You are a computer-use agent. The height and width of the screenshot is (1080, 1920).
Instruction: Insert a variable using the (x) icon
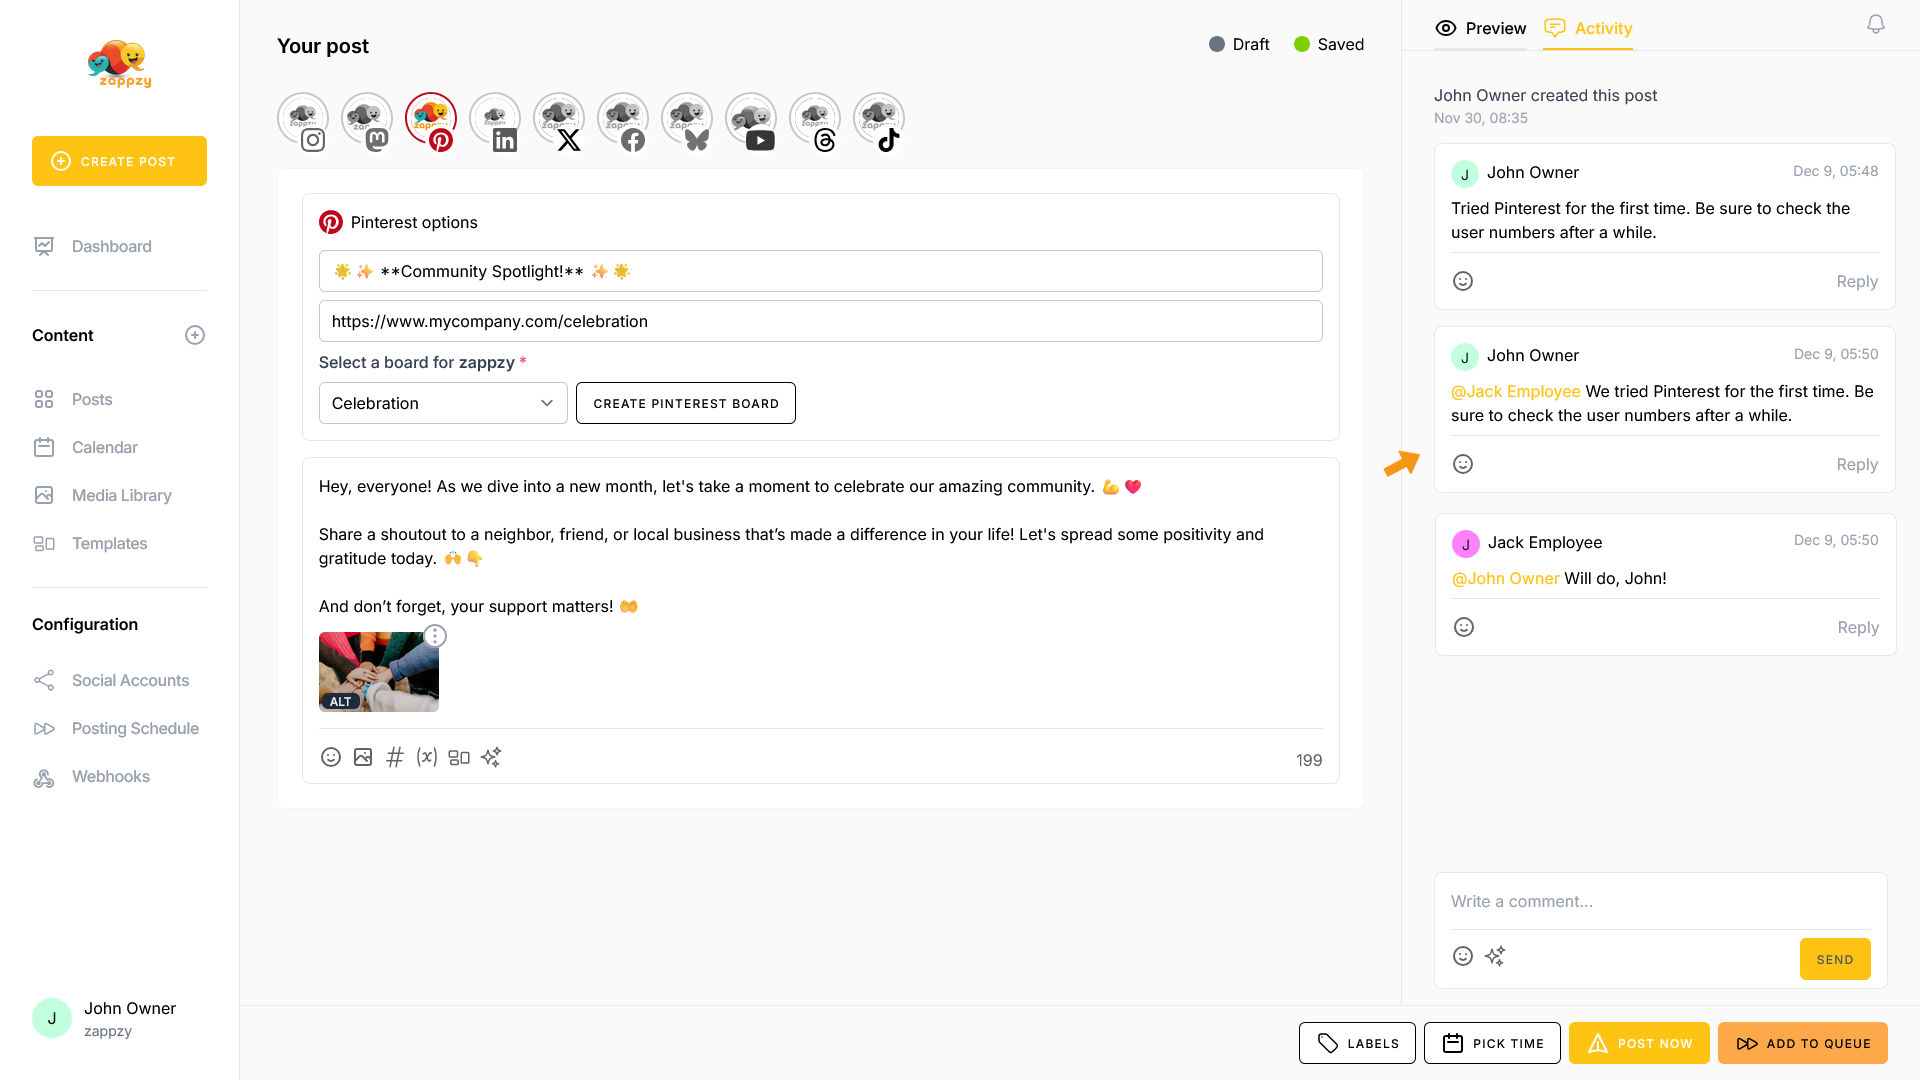click(427, 757)
